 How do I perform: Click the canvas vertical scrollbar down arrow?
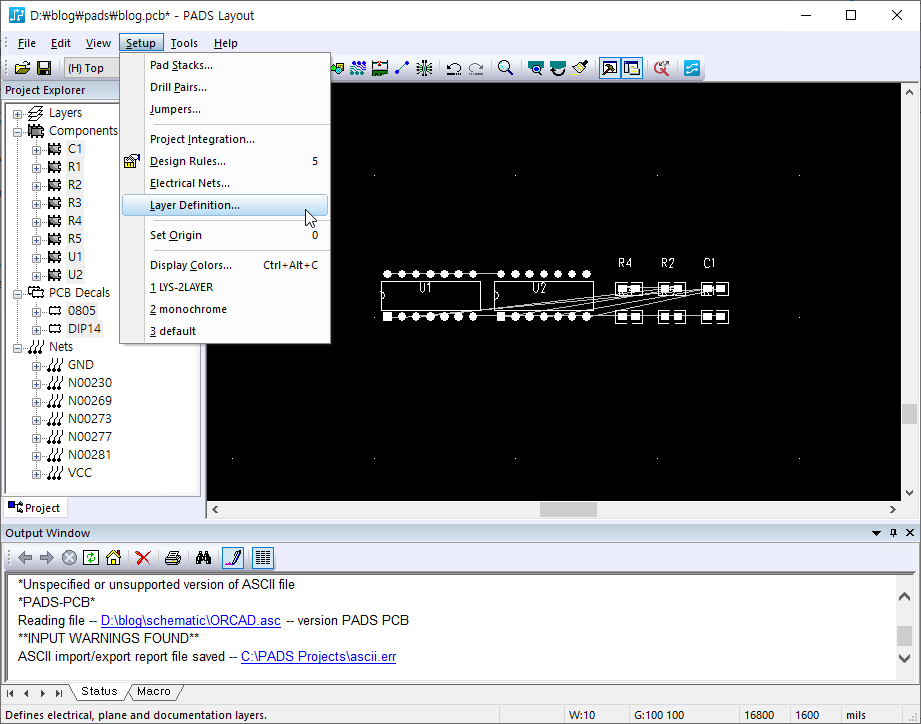click(909, 493)
